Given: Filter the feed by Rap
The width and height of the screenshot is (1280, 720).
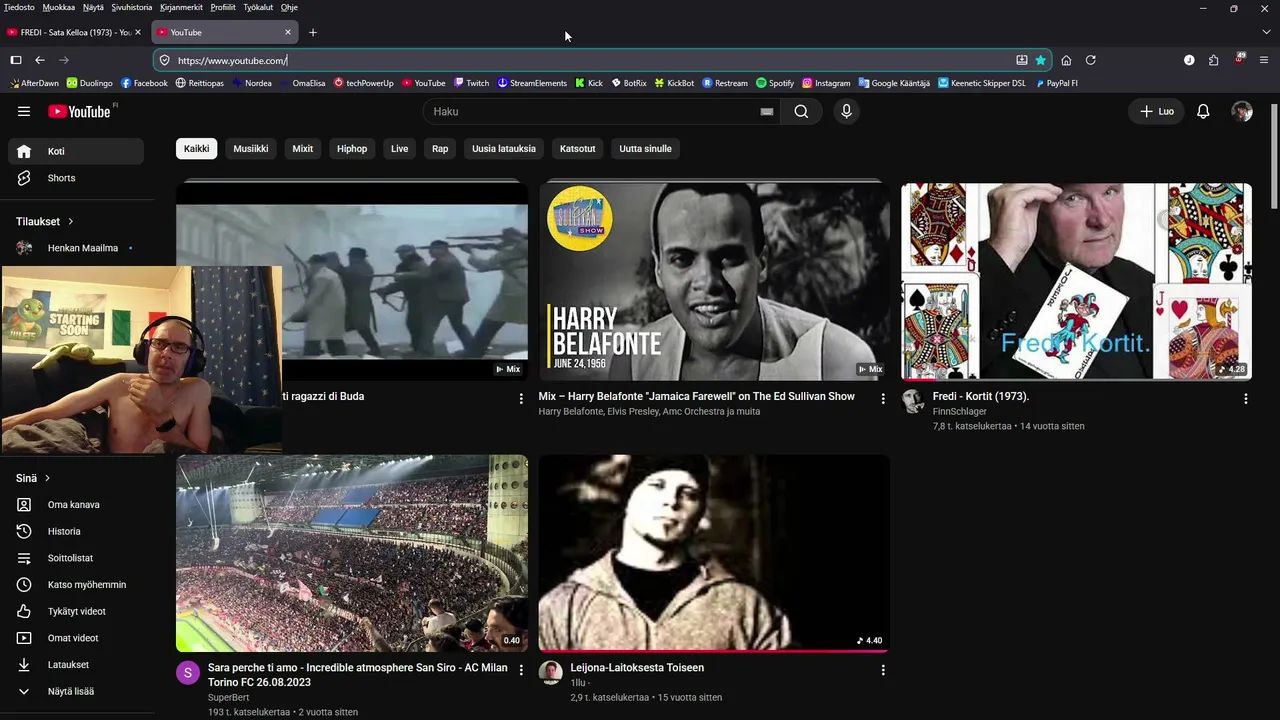Looking at the screenshot, I should pyautogui.click(x=440, y=148).
